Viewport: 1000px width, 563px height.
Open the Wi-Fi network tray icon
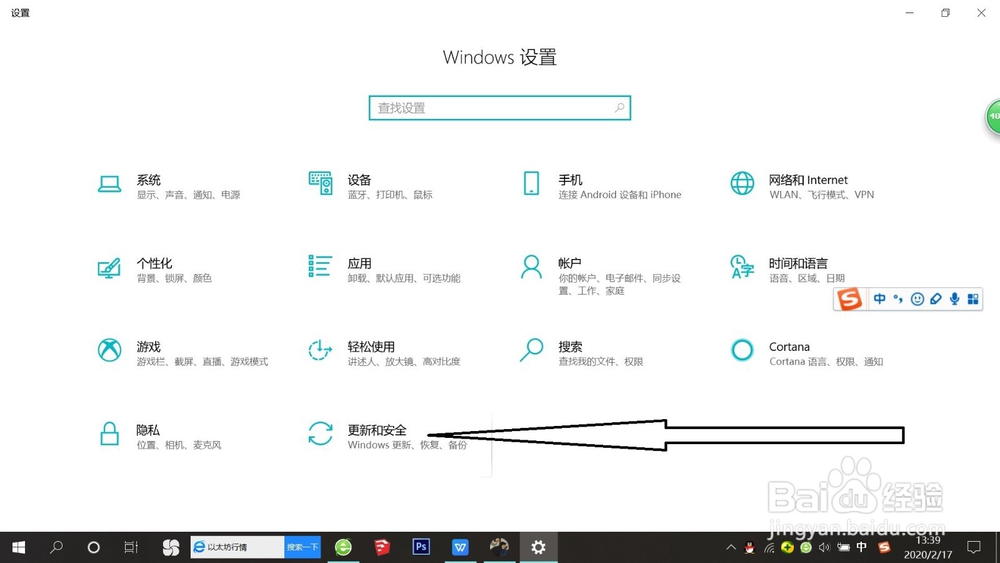(x=769, y=547)
